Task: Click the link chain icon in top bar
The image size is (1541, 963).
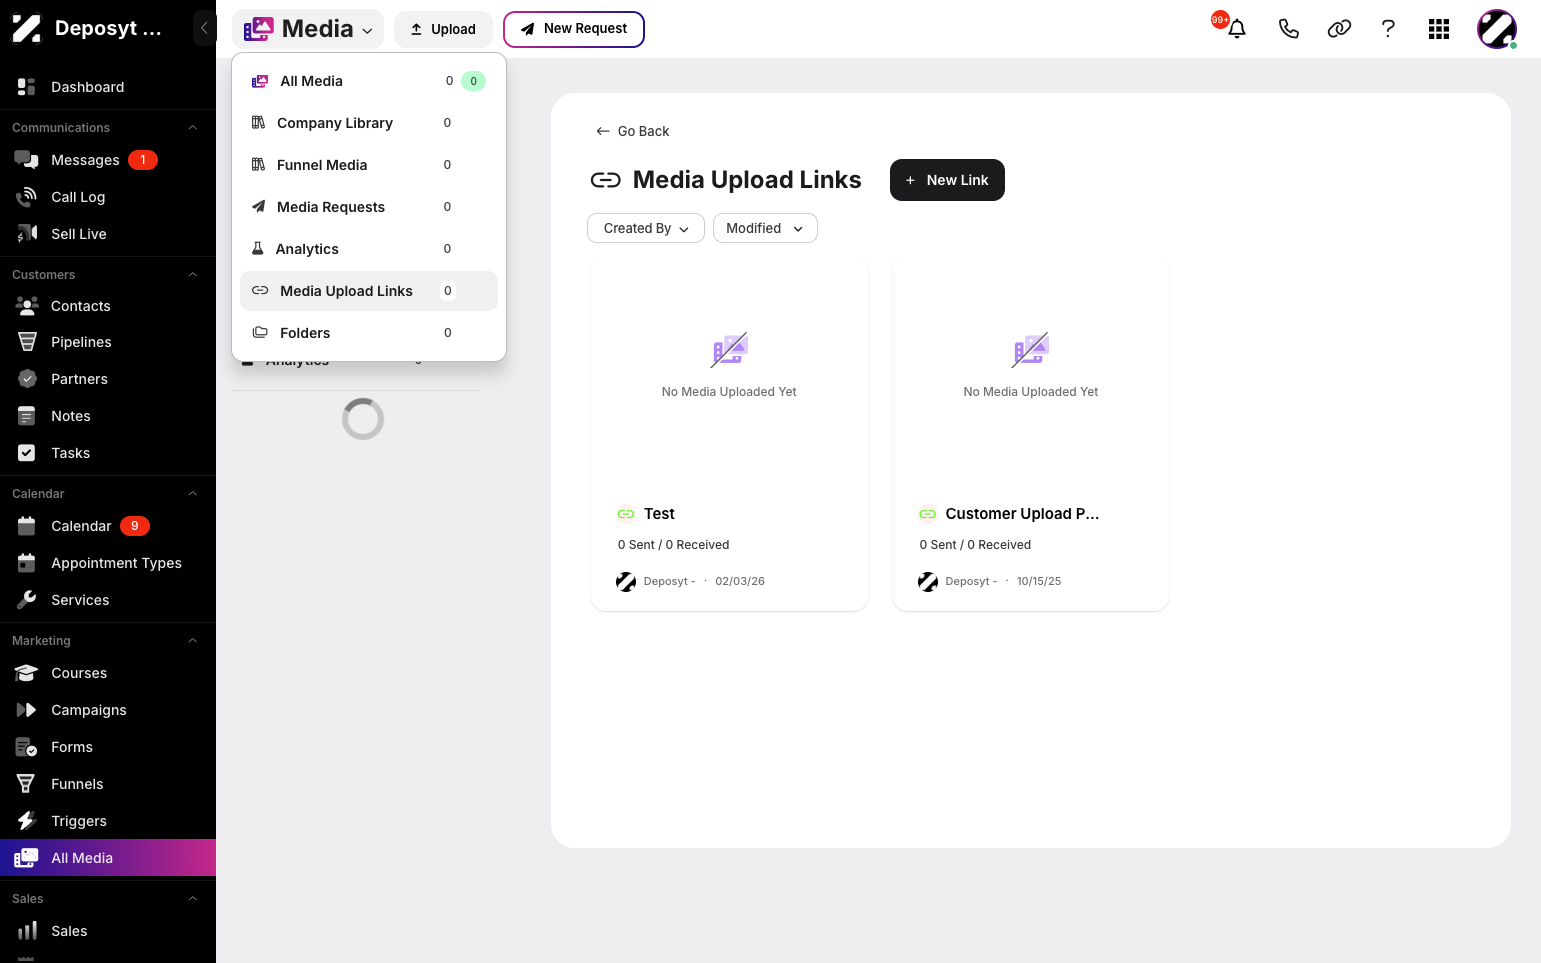Action: [x=1339, y=29]
